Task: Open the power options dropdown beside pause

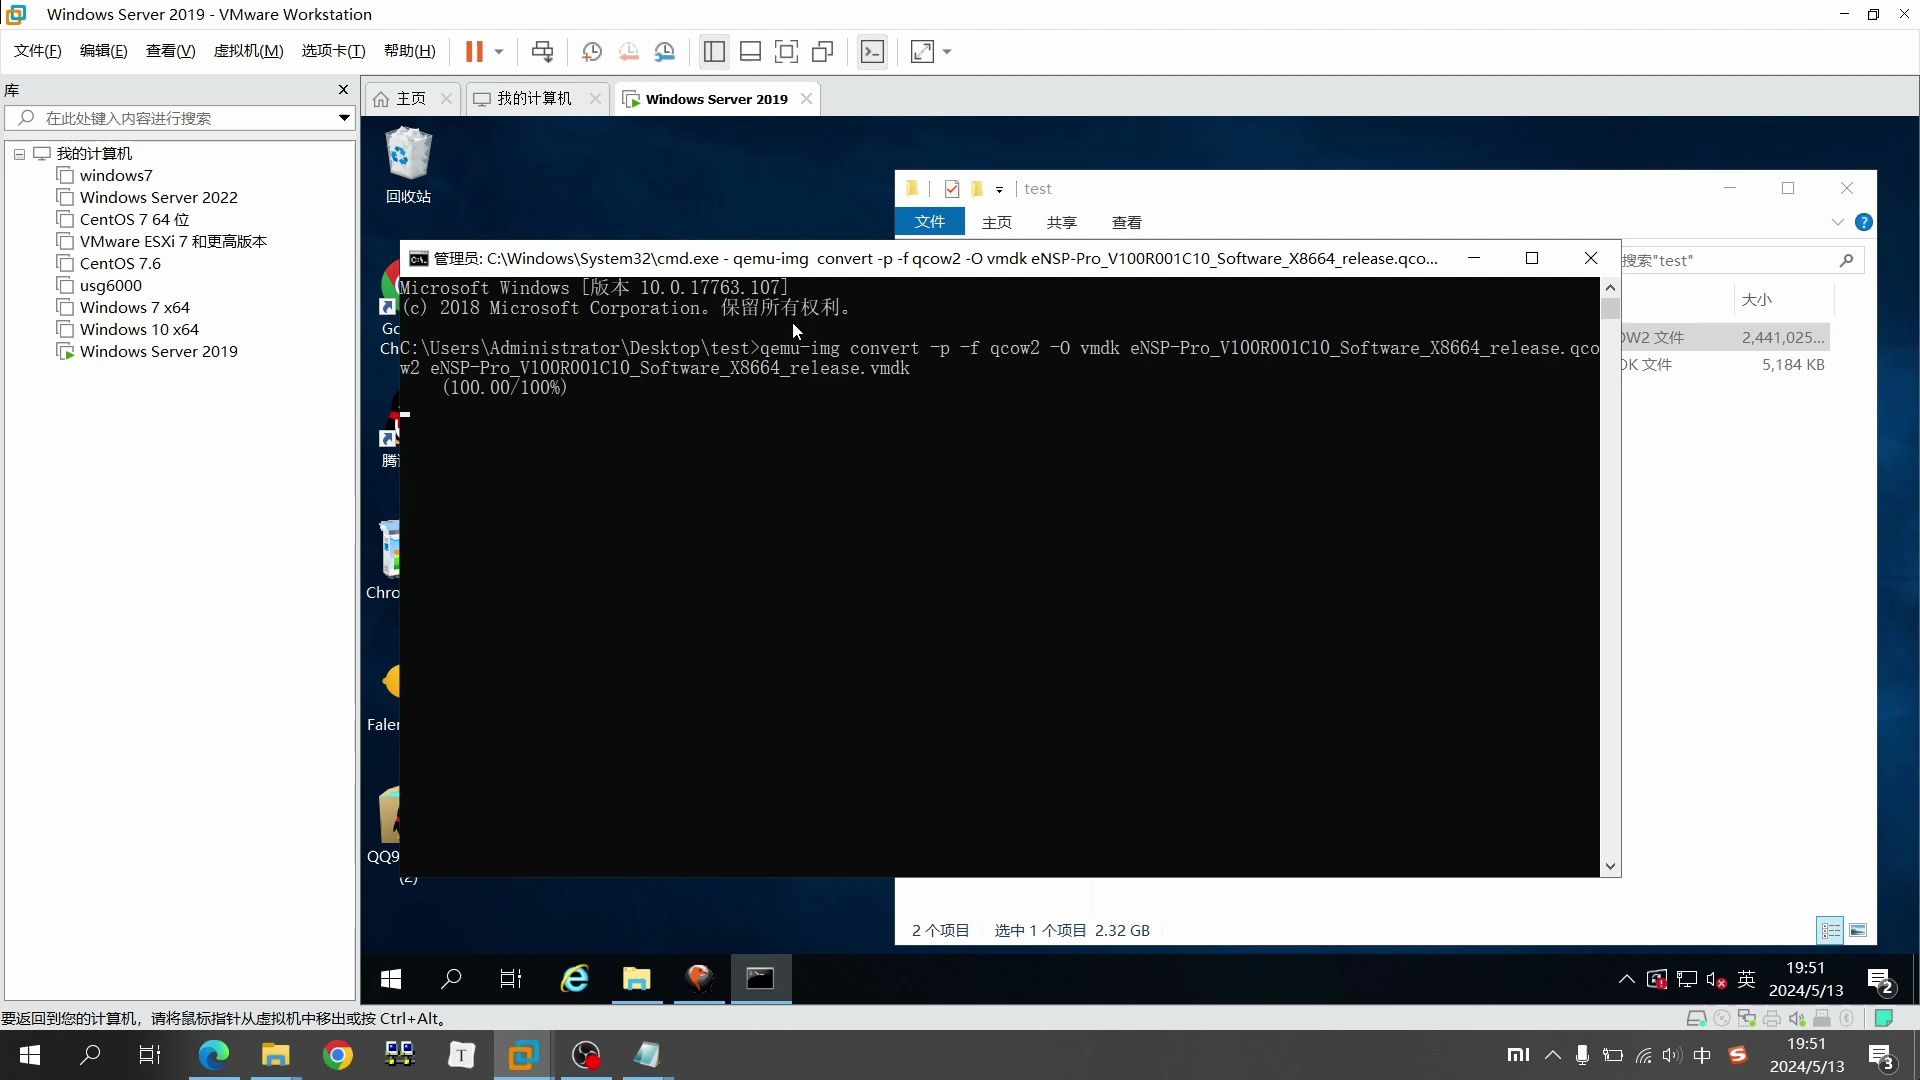Action: pyautogui.click(x=498, y=51)
